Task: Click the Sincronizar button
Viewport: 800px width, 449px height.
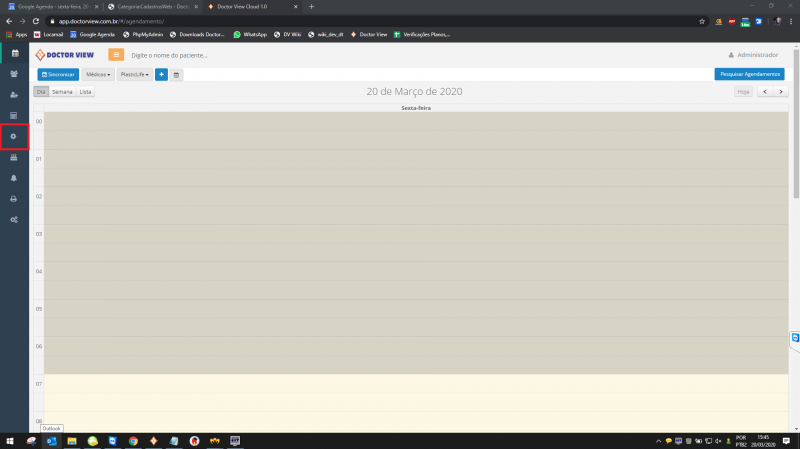Action: click(x=58, y=74)
